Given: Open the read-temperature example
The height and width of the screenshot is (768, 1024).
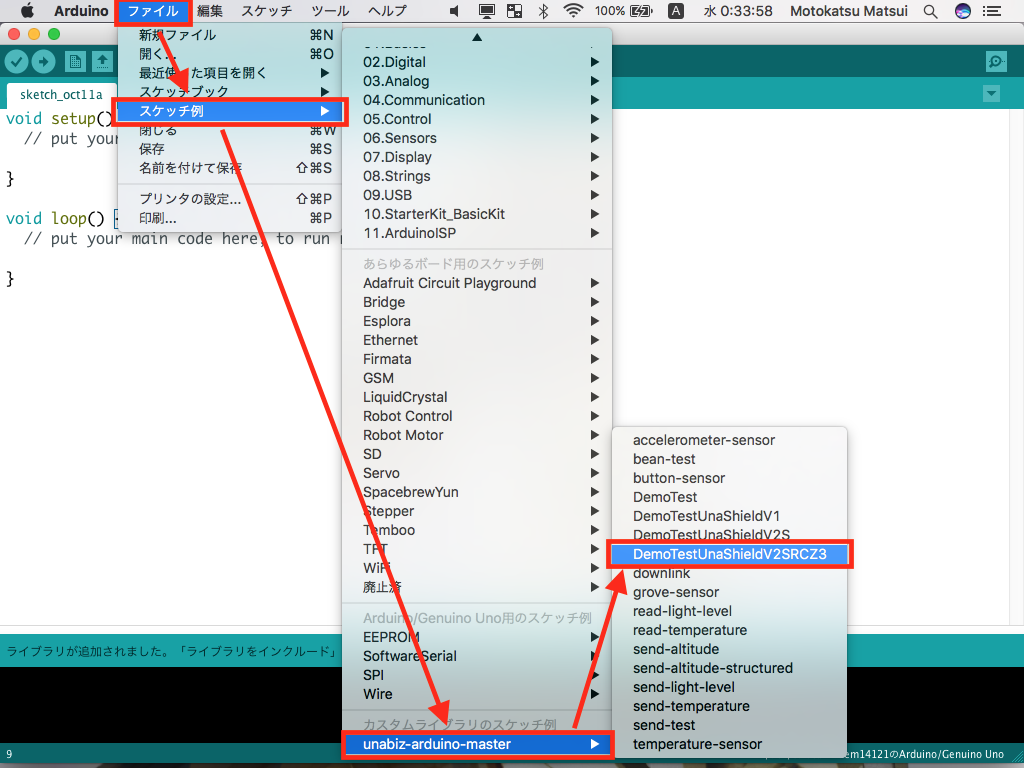Looking at the screenshot, I should 729,630.
